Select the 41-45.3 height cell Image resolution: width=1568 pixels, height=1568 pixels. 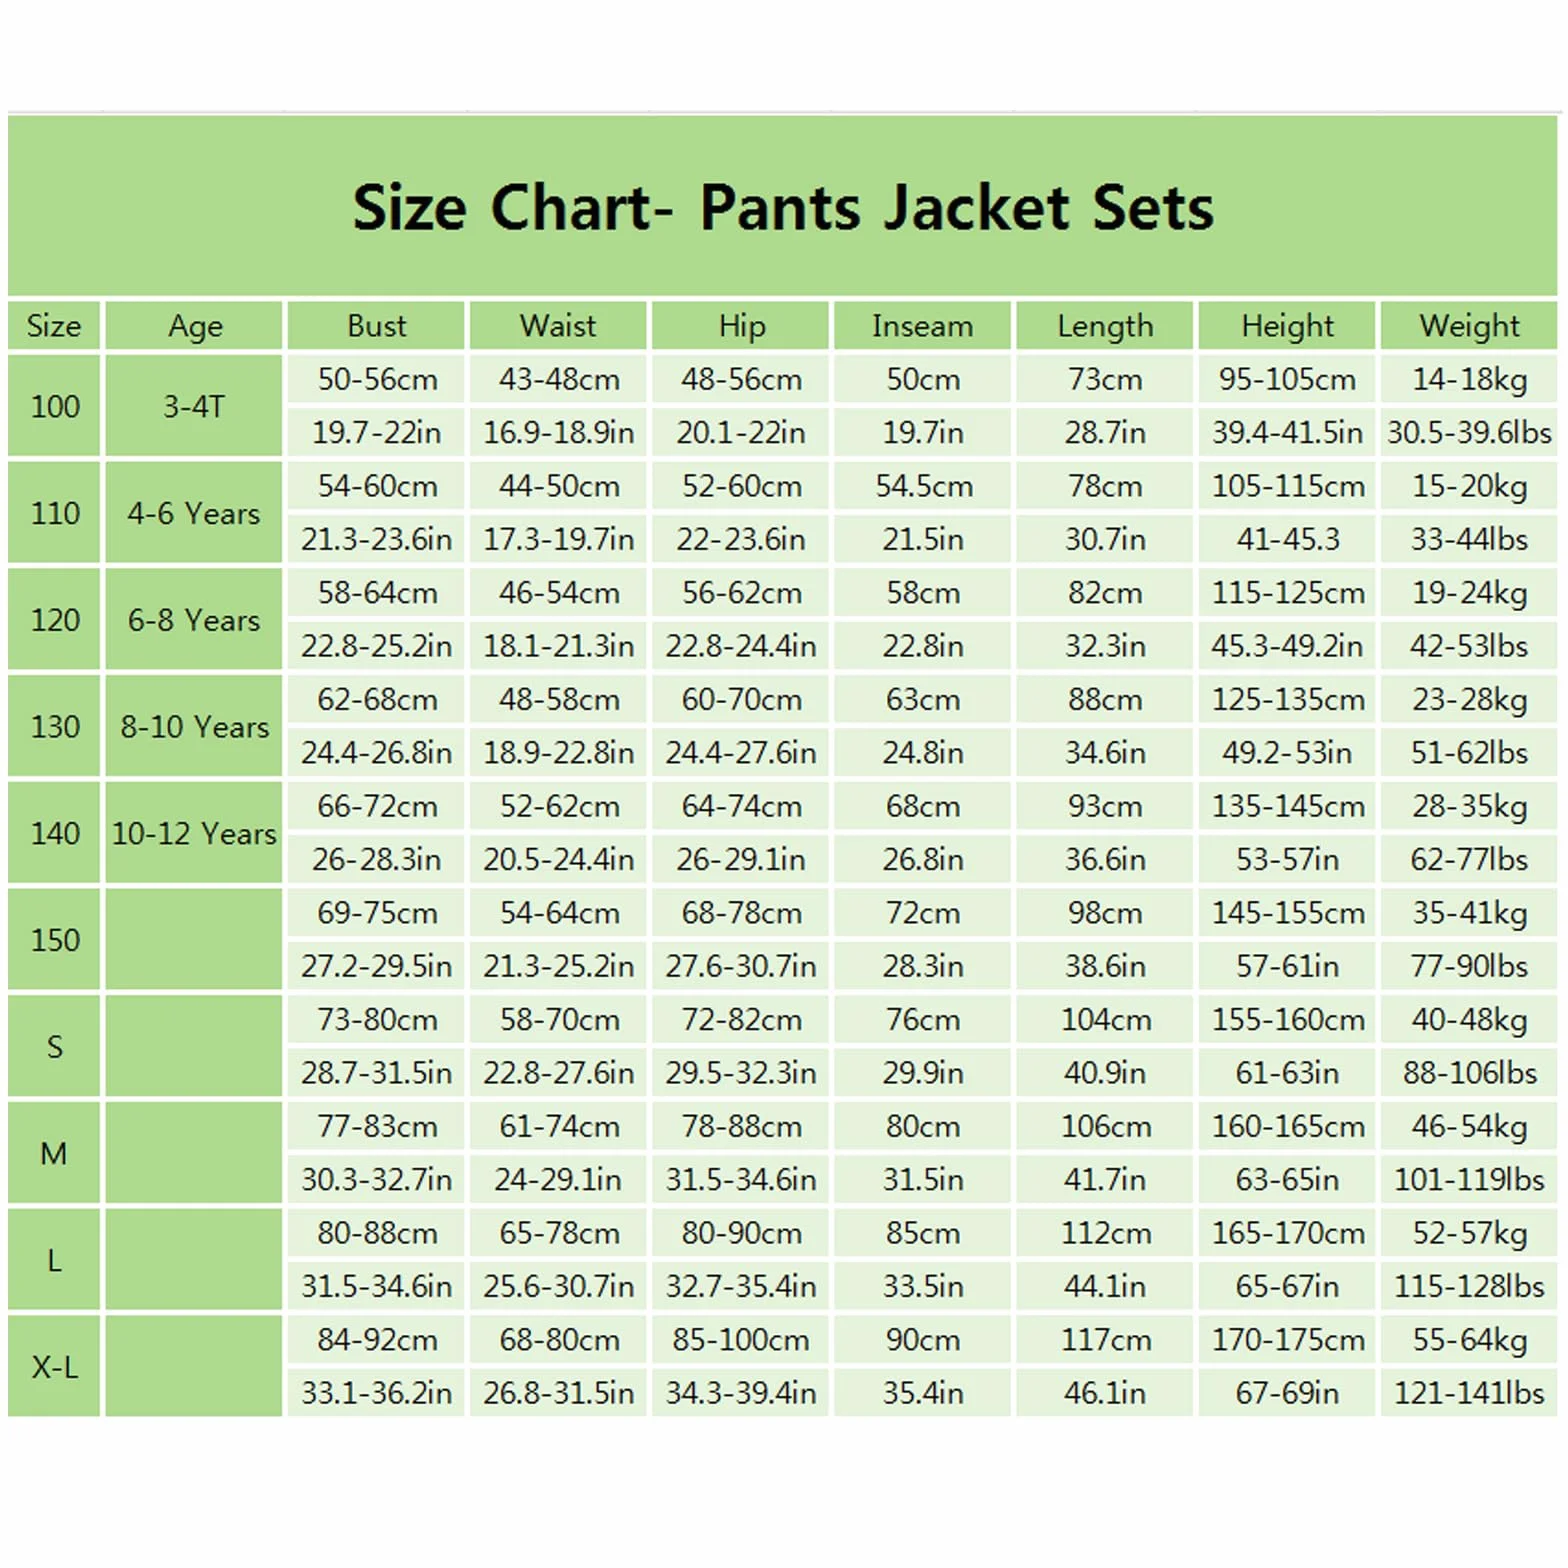pyautogui.click(x=1287, y=539)
